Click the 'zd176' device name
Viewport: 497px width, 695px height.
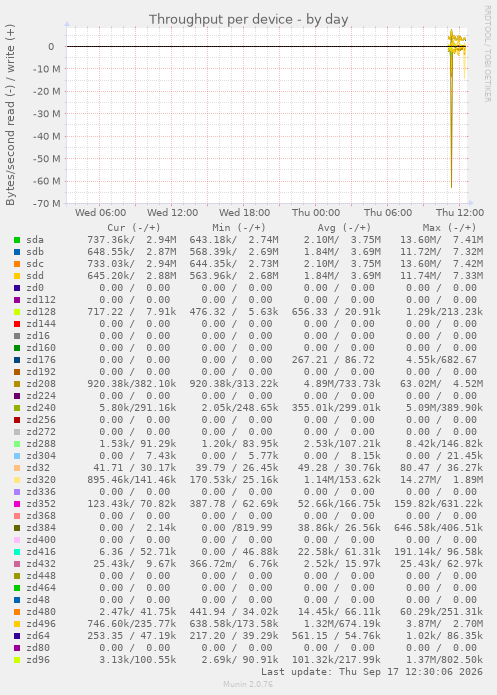[41, 360]
